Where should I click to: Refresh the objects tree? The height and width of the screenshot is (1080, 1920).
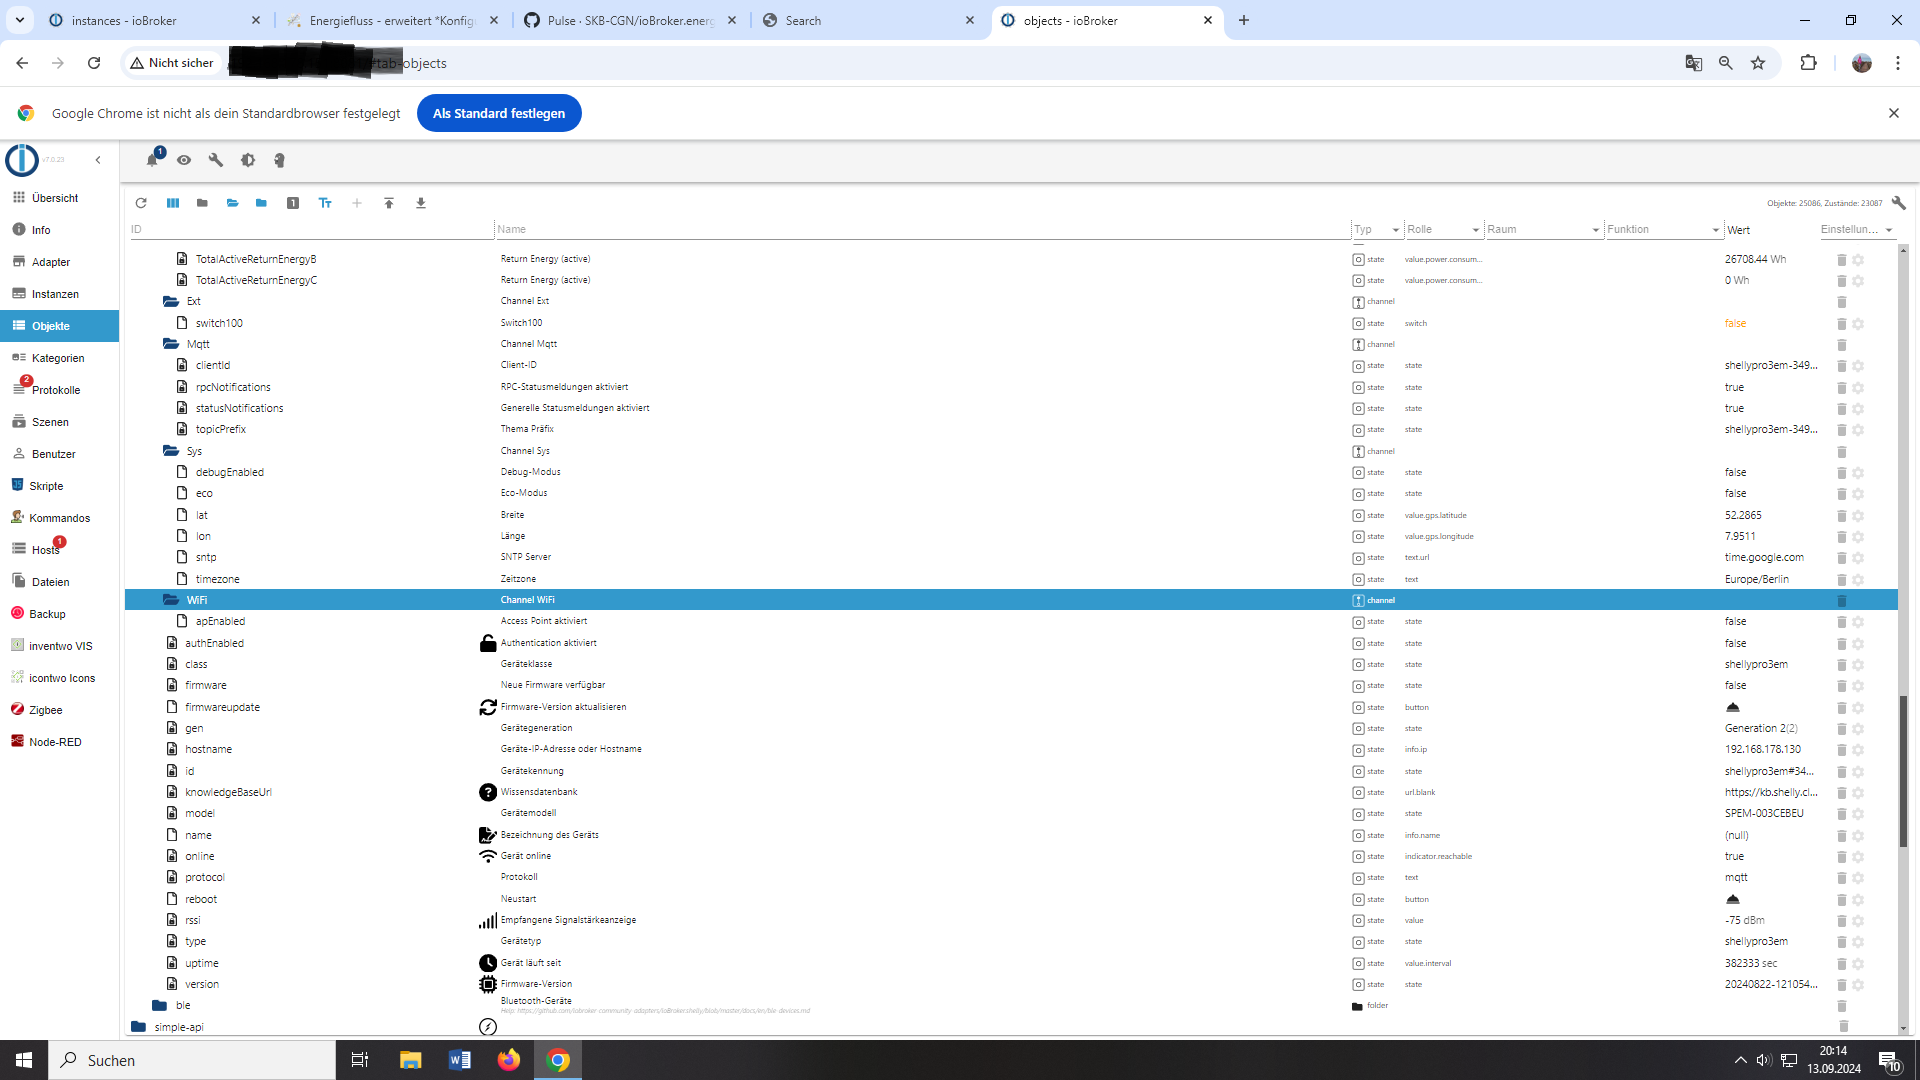coord(141,203)
